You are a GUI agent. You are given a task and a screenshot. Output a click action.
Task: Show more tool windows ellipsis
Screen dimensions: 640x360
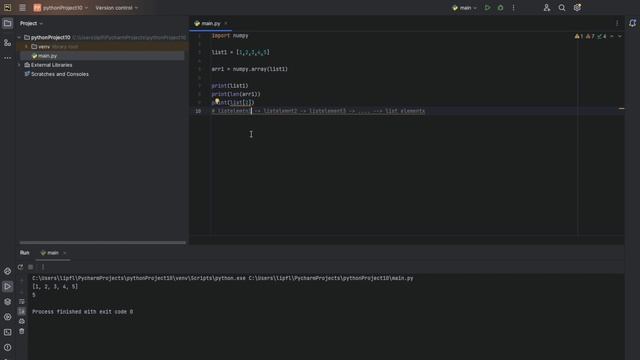[x=7, y=58]
